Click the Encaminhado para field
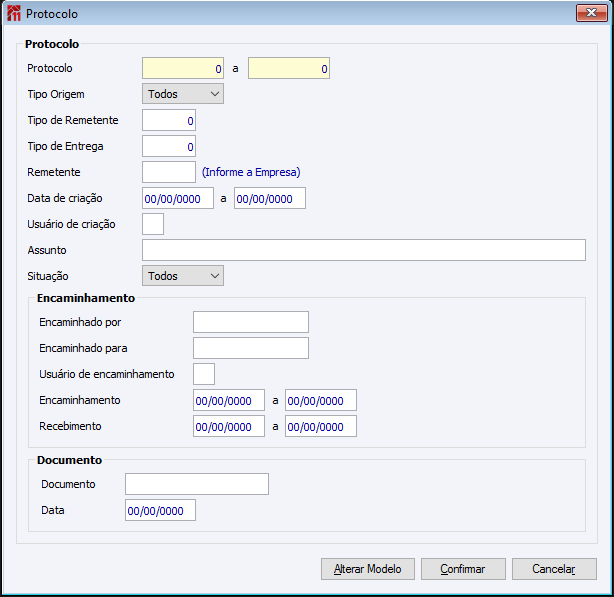The image size is (614, 597). pyautogui.click(x=251, y=348)
